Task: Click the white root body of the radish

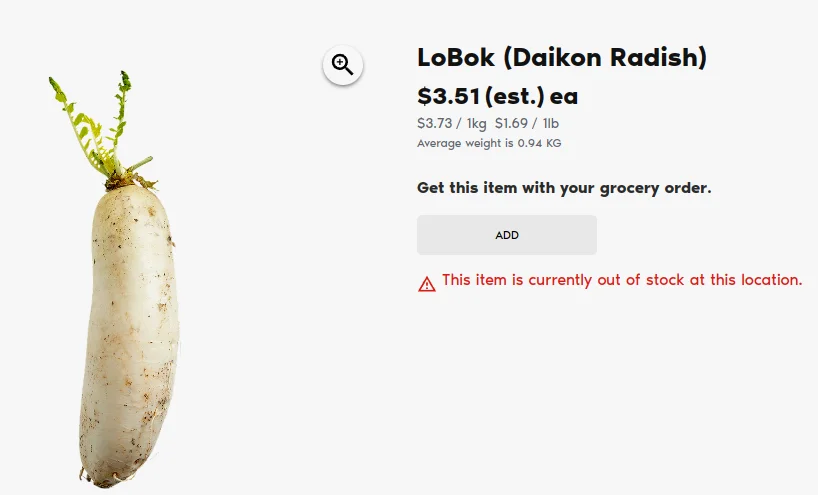Action: tap(130, 320)
